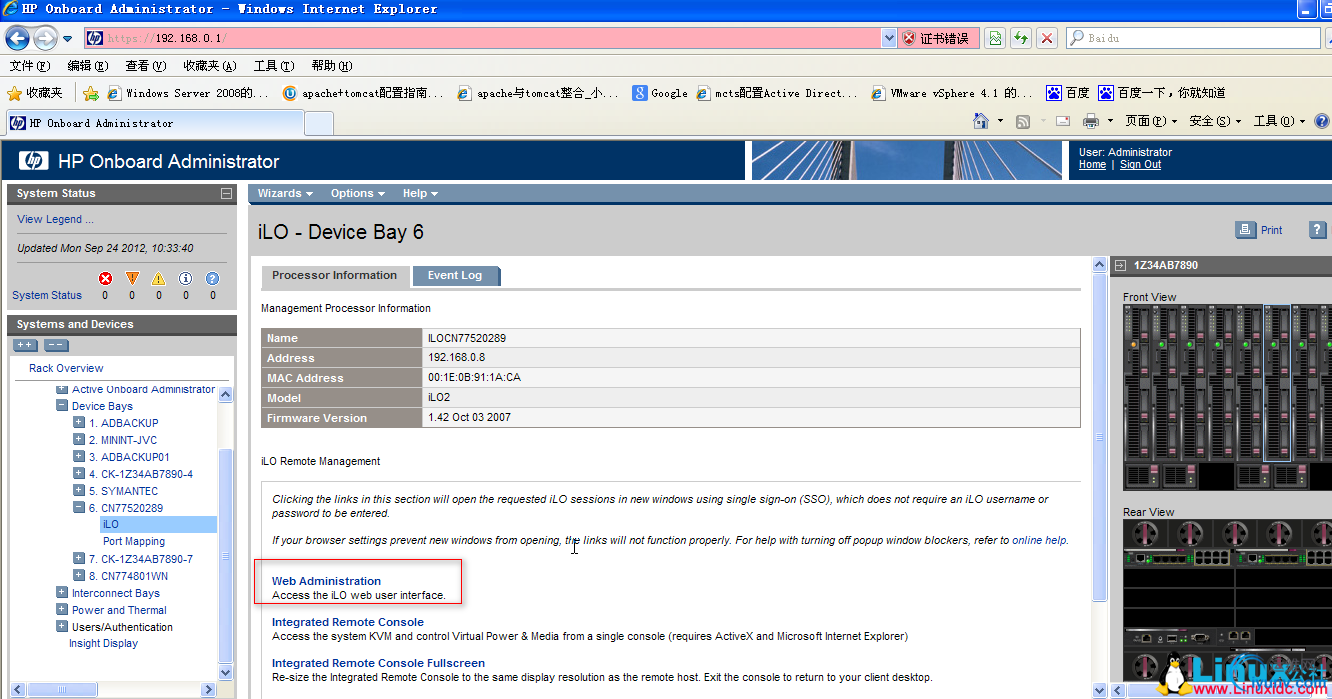Click the Stop loading red X icon

point(1047,38)
